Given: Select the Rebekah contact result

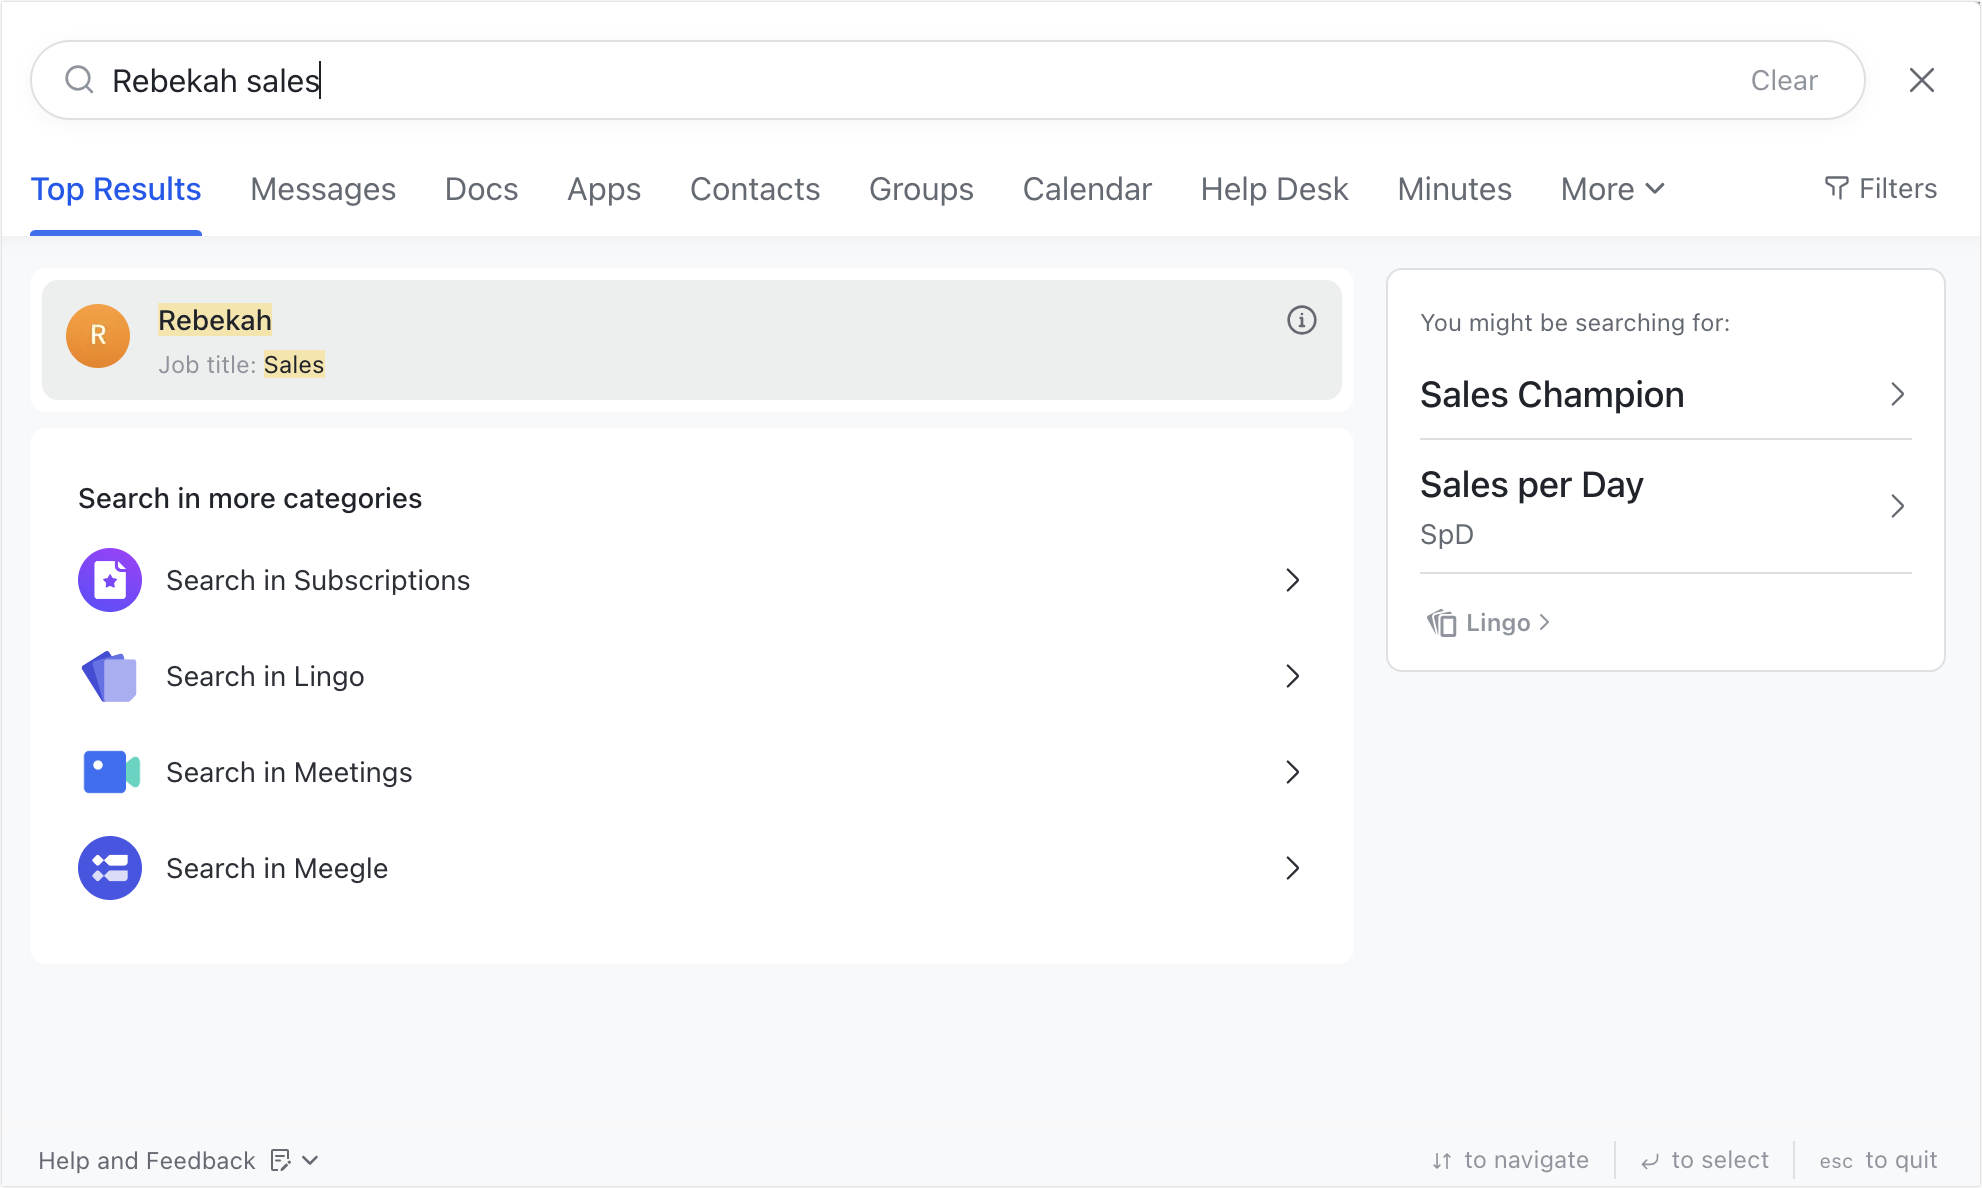Looking at the screenshot, I should pos(692,340).
